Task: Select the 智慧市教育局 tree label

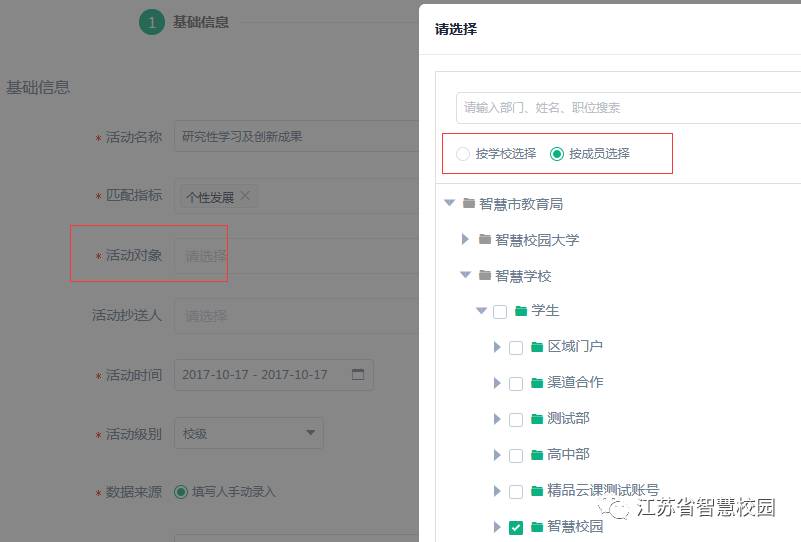Action: tap(521, 204)
